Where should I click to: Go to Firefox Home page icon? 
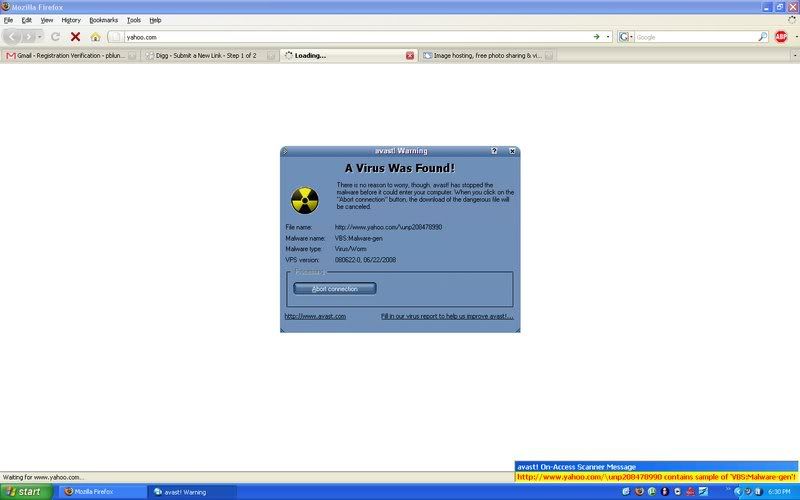(x=96, y=37)
